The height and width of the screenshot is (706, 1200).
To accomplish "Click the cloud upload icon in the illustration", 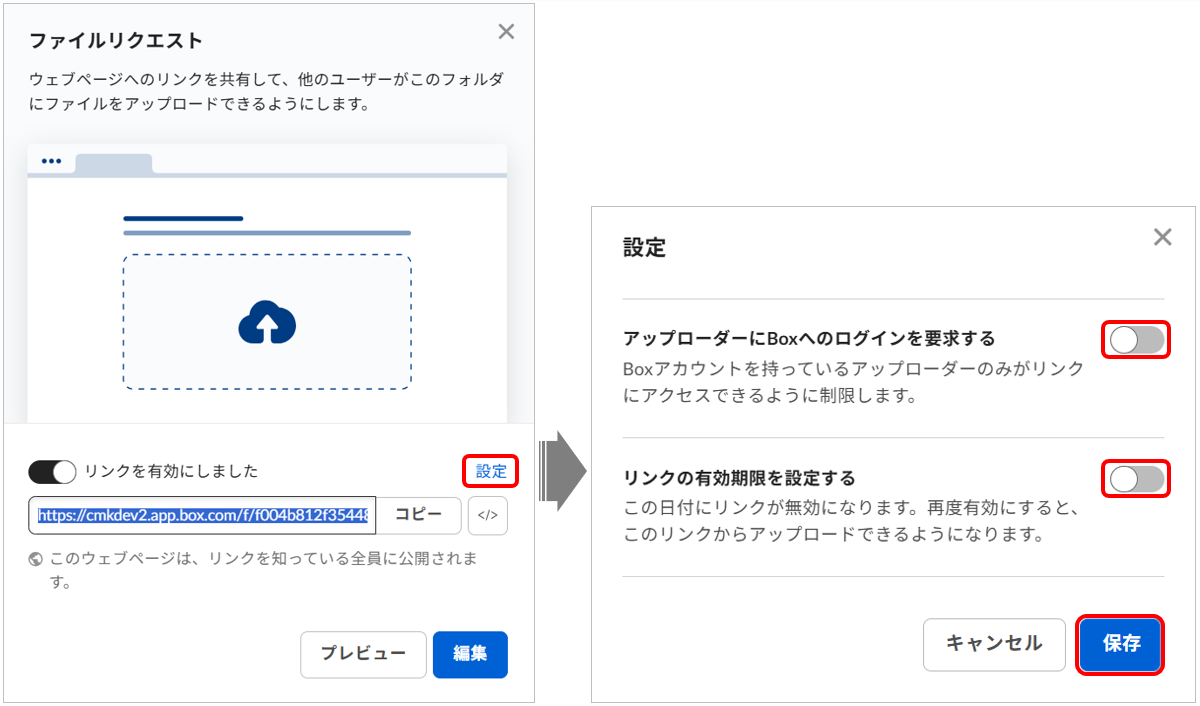I will pos(267,322).
